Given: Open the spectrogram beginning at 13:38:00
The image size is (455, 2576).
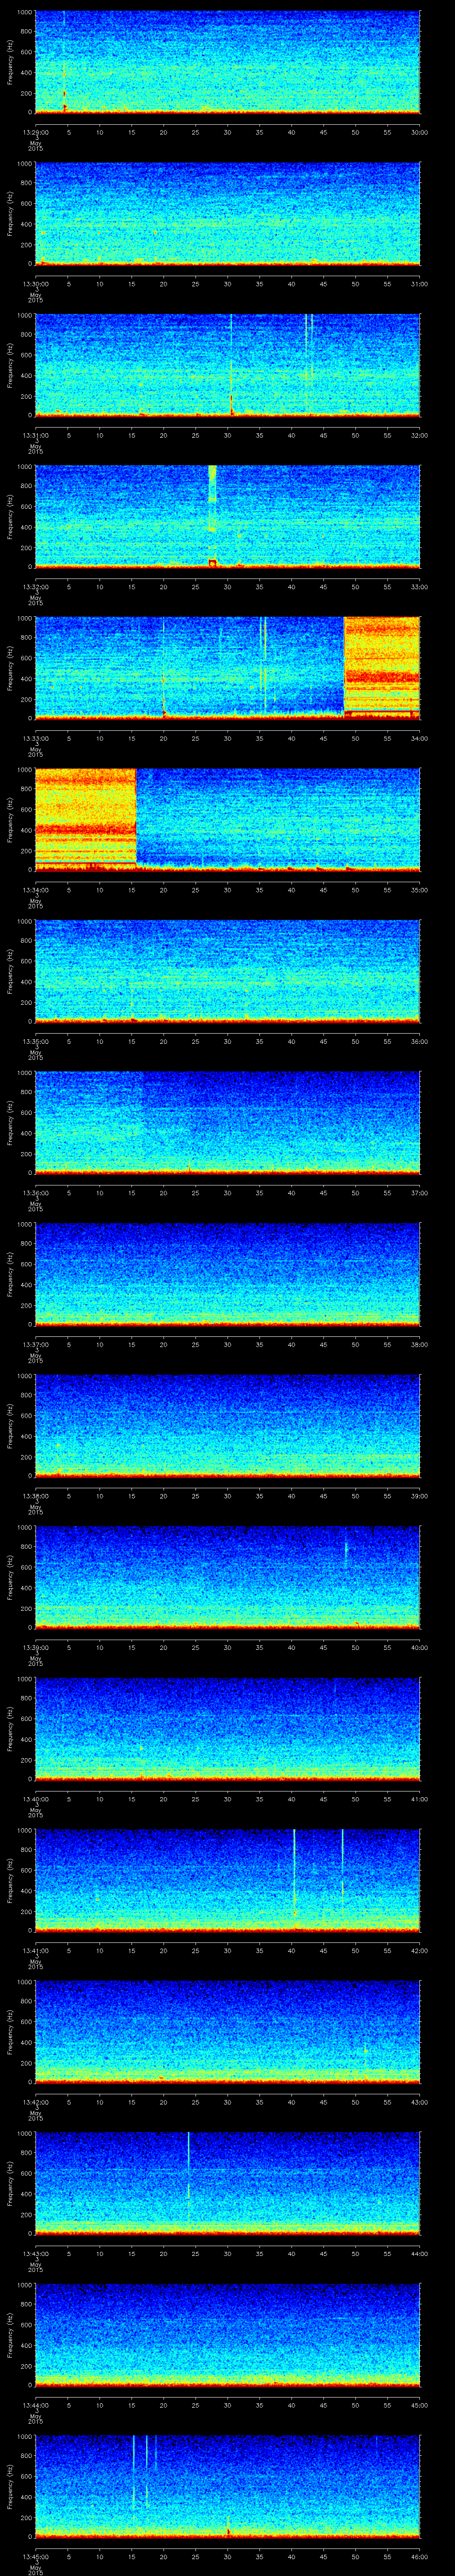Looking at the screenshot, I should click(x=227, y=1426).
